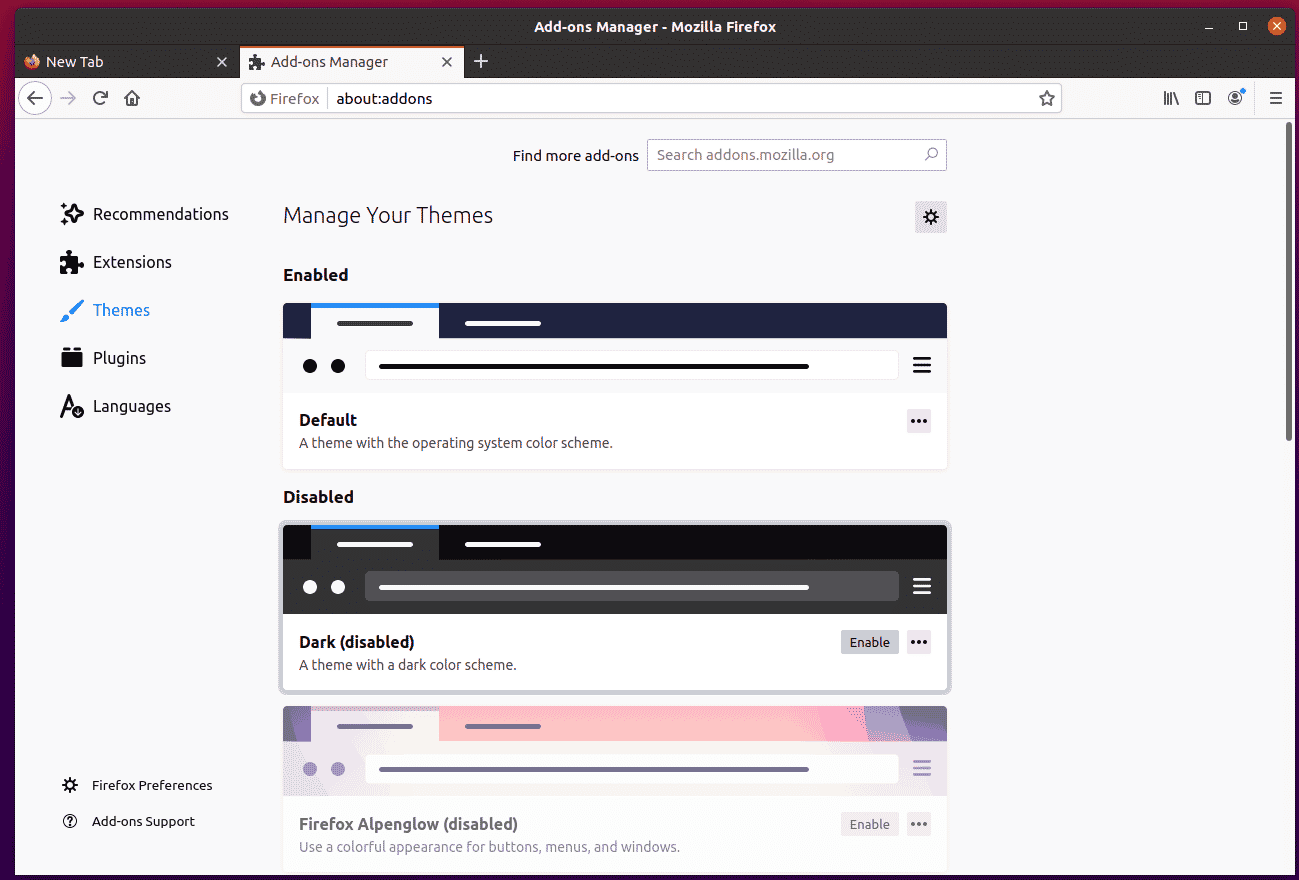Viewport: 1299px width, 880px height.
Task: Open more options for Default theme
Action: coord(919,421)
